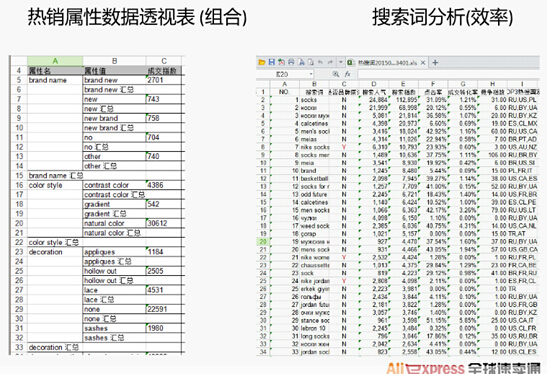
Task: Select column D header in right spreadsheet
Action: (374, 84)
